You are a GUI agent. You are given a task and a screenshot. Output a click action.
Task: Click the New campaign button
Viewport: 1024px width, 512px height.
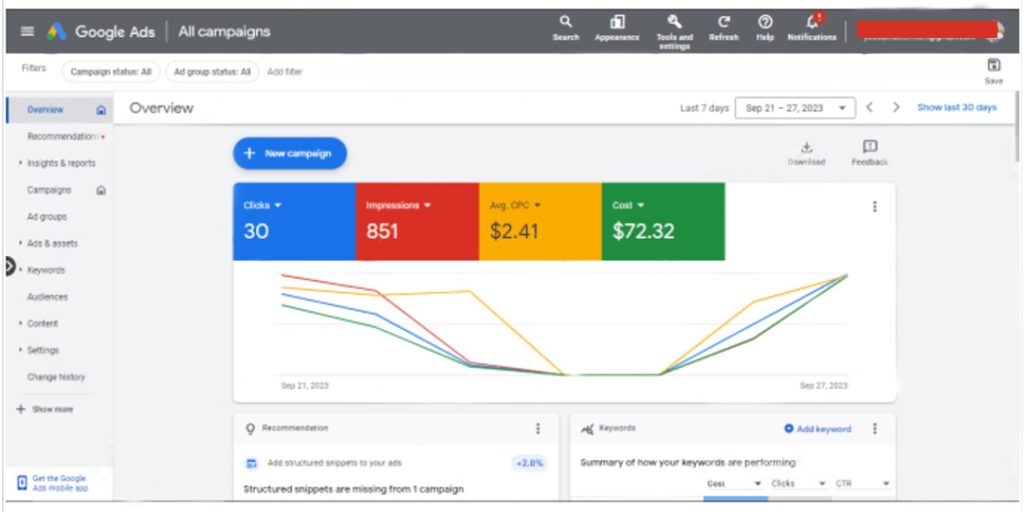[290, 154]
